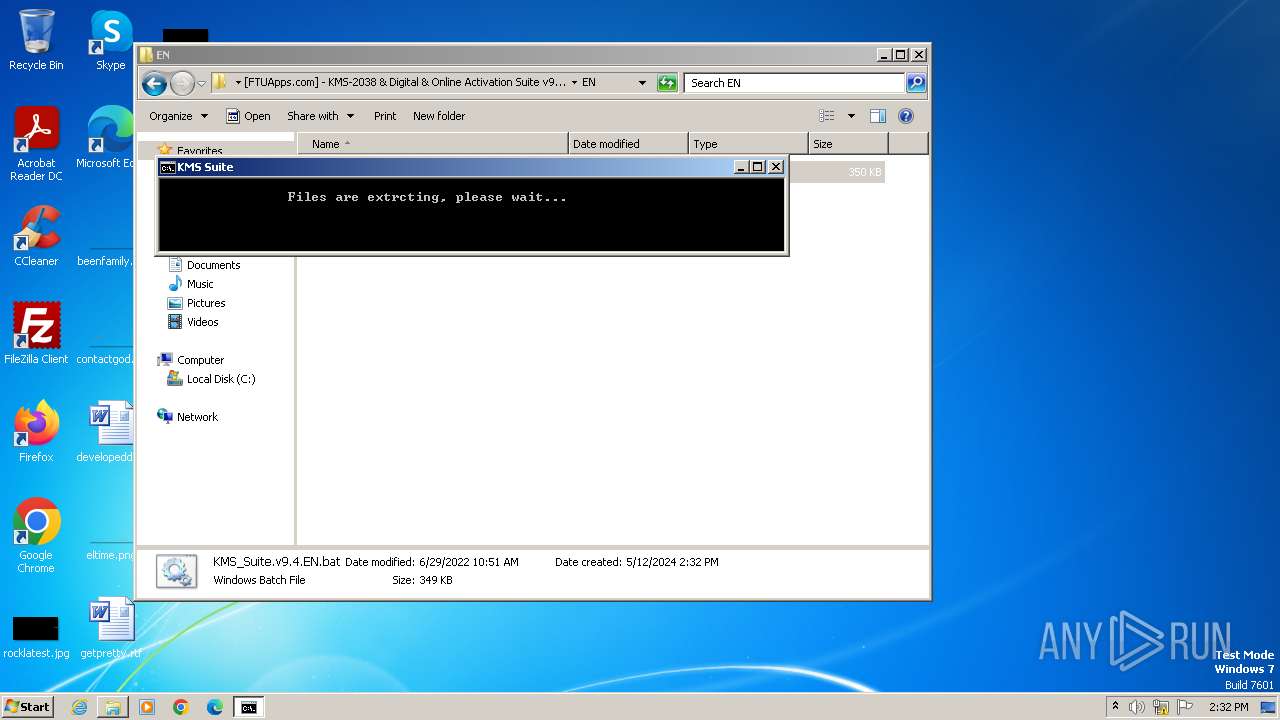The width and height of the screenshot is (1280, 720).
Task: Select Videos library in sidebar
Action: 193,322
